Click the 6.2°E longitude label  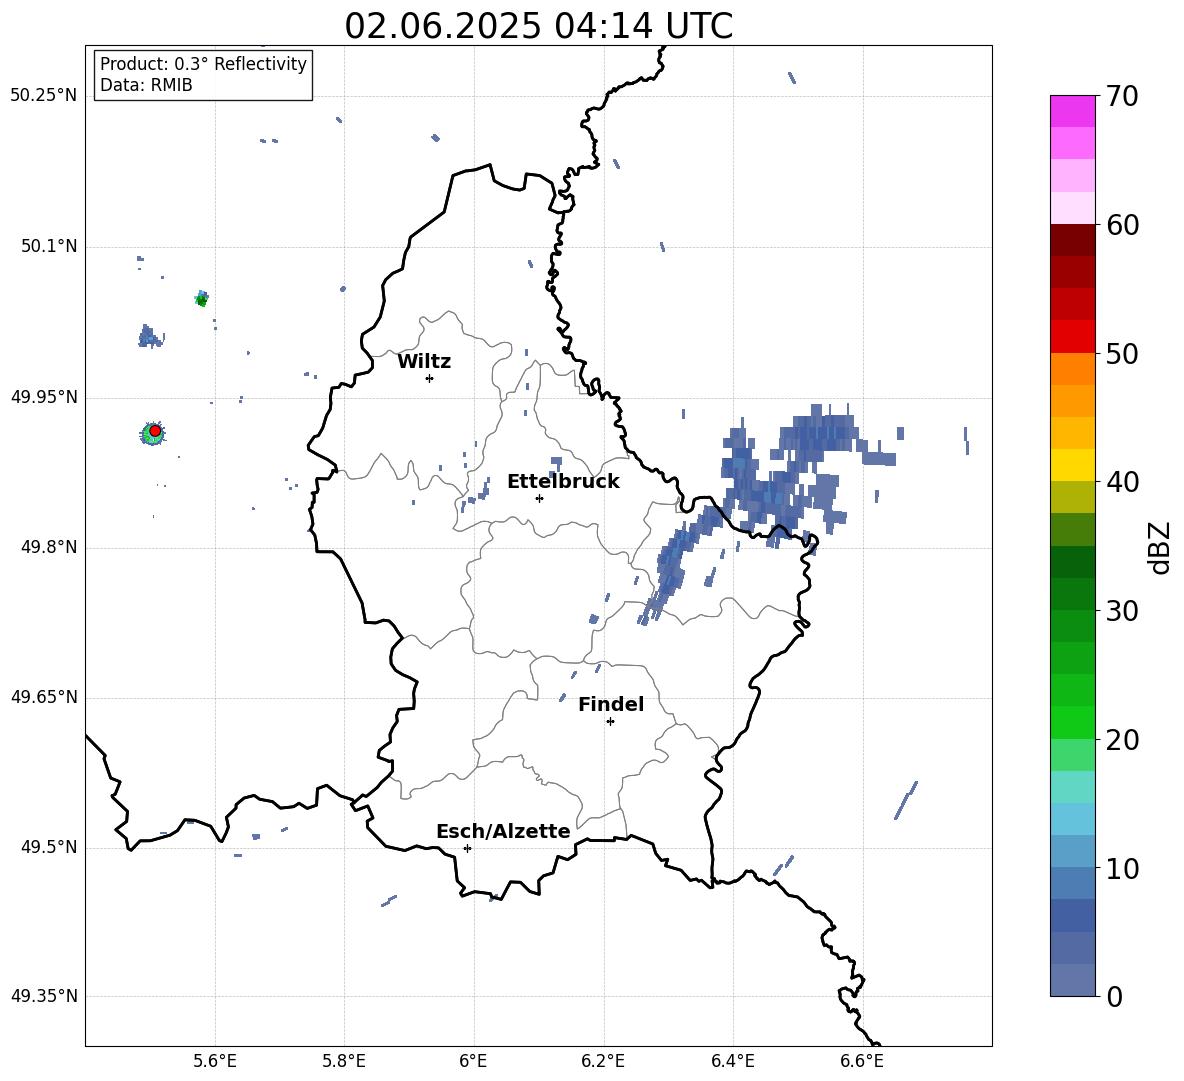(x=603, y=1061)
